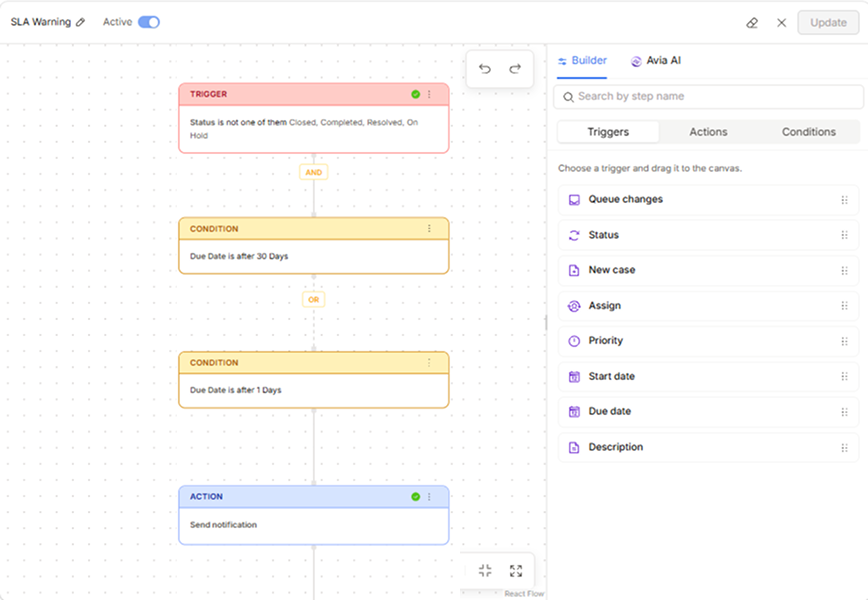Undo the last canvas change
This screenshot has height=600, width=868.
point(484,69)
